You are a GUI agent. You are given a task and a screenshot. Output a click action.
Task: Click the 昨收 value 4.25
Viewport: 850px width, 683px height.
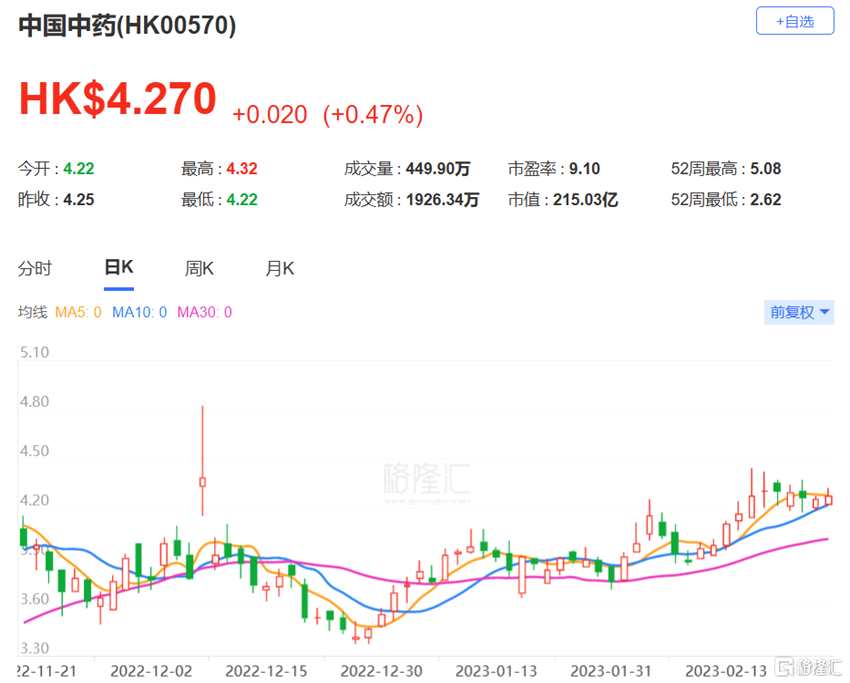point(79,199)
